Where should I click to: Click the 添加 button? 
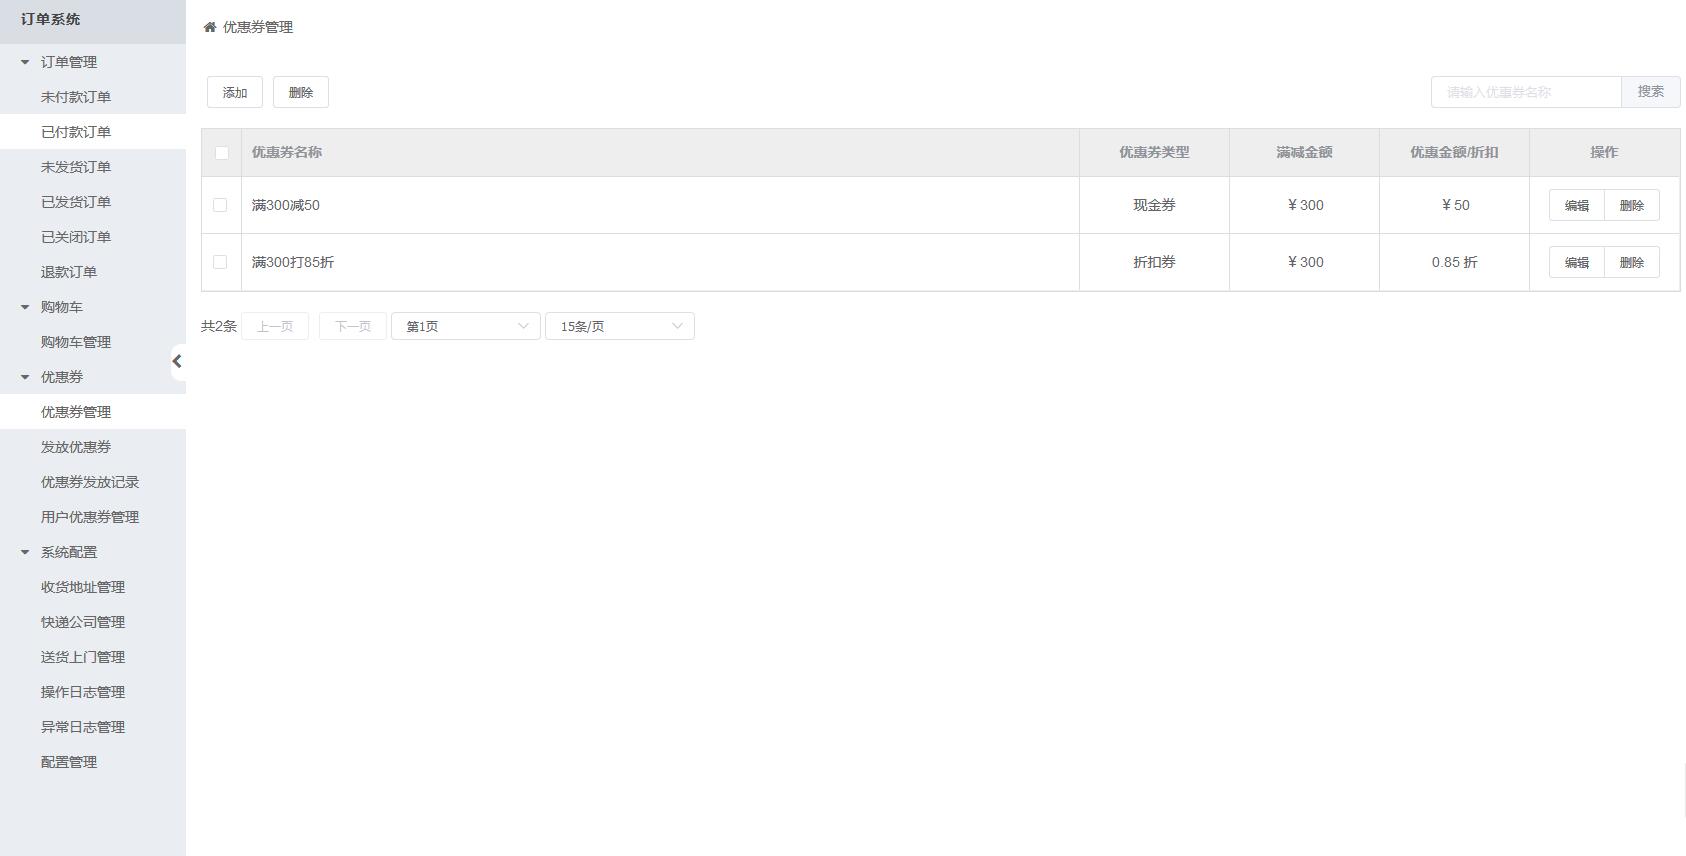click(x=235, y=92)
